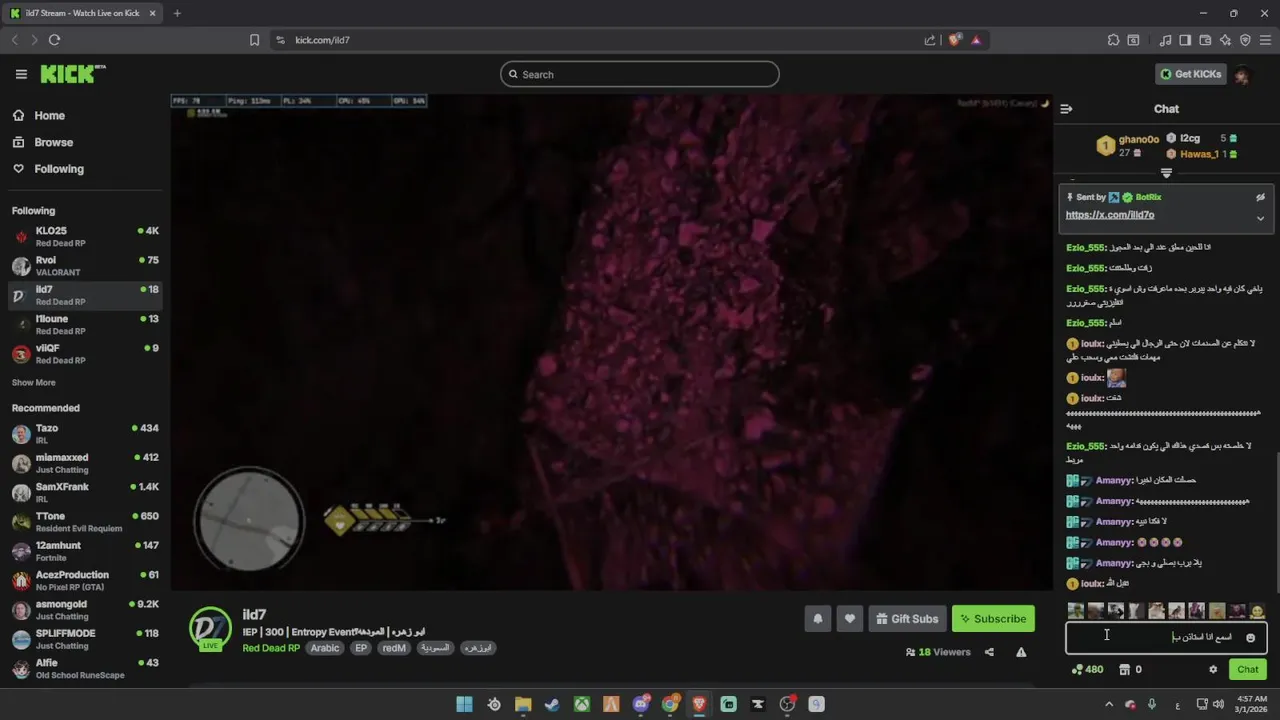Expand the chat leaderboard chevron

coord(1166,173)
